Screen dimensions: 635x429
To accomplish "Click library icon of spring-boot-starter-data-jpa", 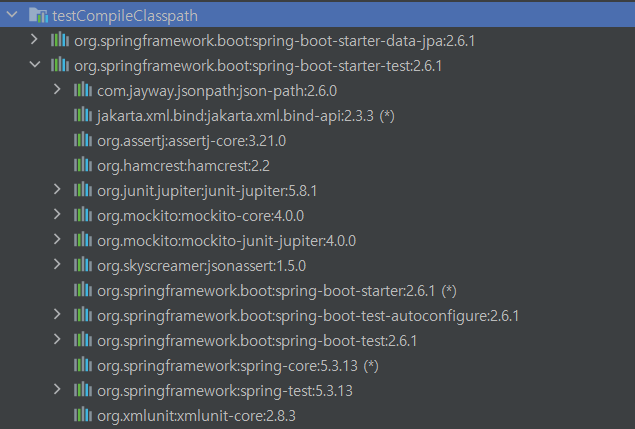I will click(60, 40).
